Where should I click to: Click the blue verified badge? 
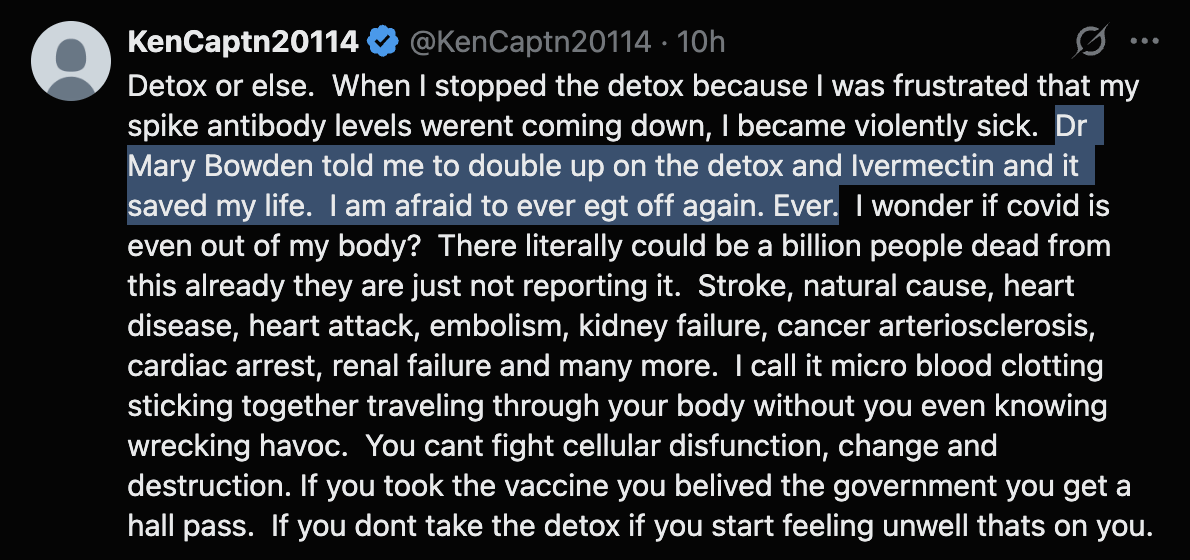coord(381,42)
